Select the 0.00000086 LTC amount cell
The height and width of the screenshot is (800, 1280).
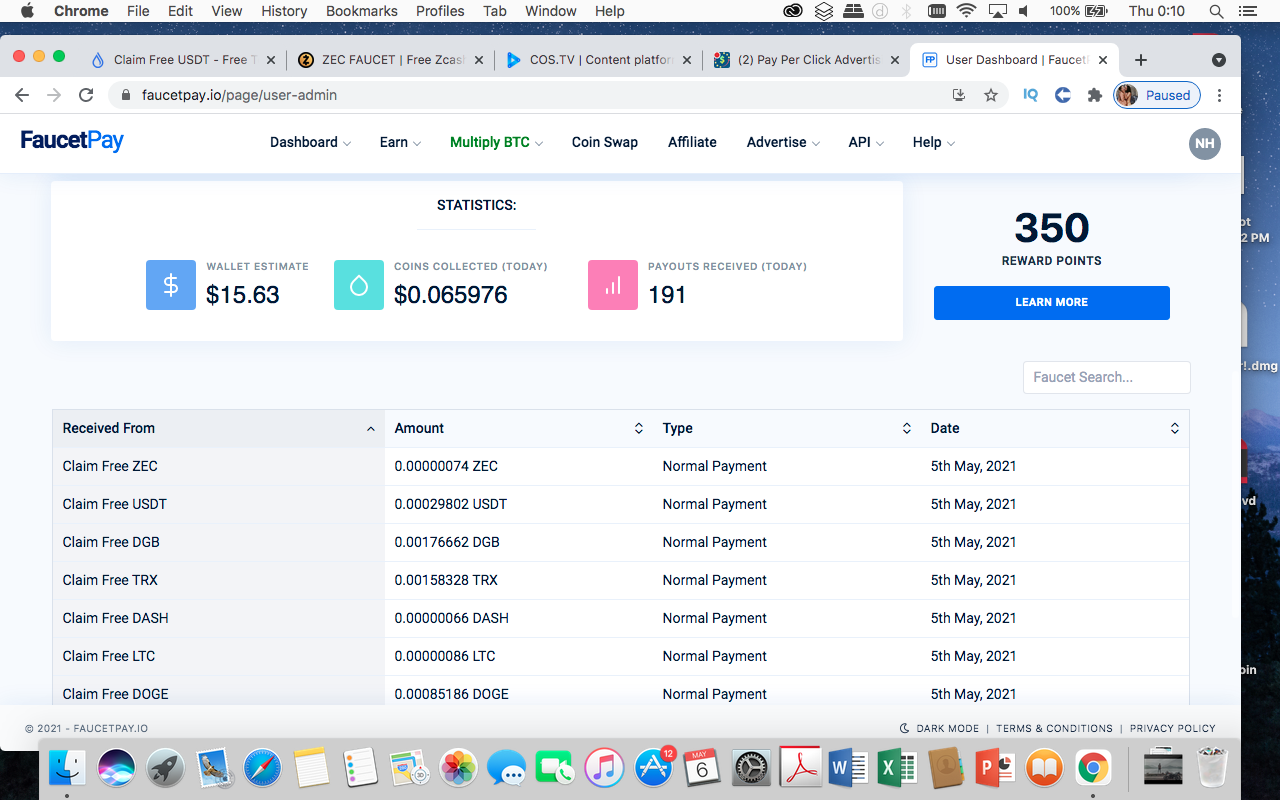pos(445,656)
